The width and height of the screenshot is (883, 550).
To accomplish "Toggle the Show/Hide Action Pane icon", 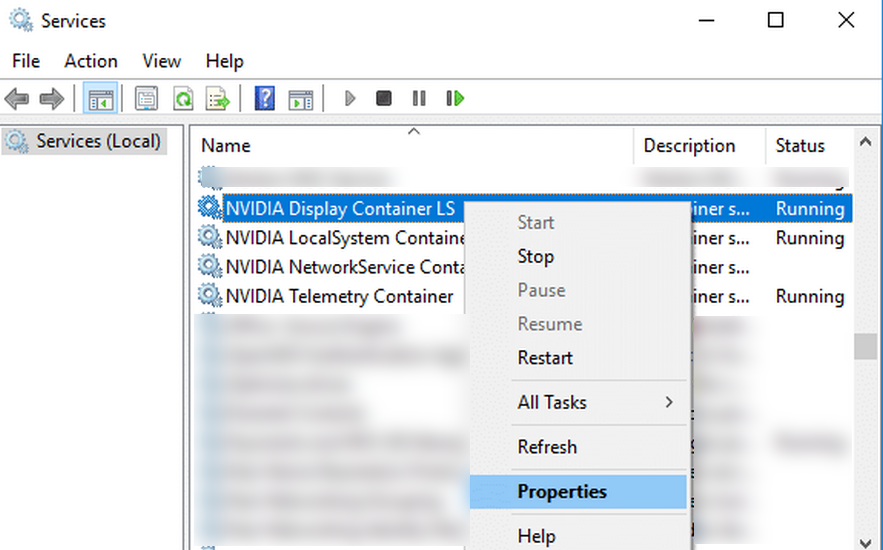I will point(301,99).
